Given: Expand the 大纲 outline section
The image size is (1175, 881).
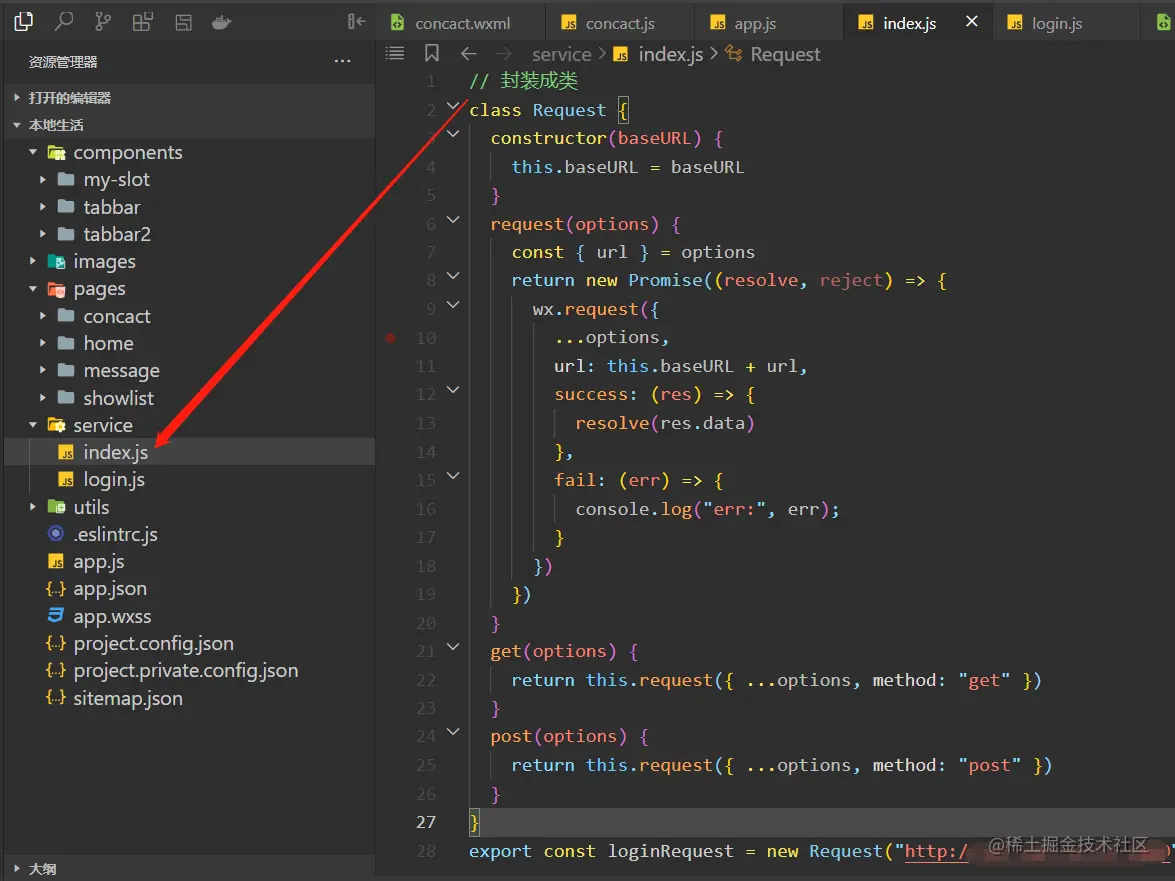Looking at the screenshot, I should [187, 868].
